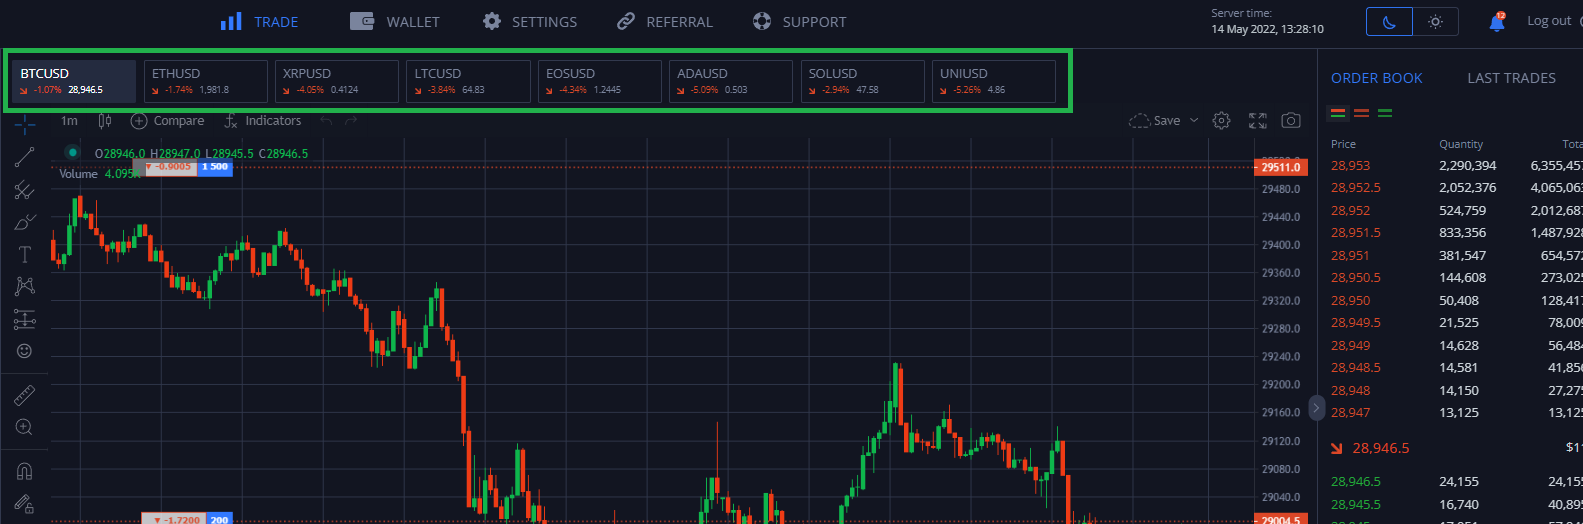Open the Indicators list
The width and height of the screenshot is (1583, 524).
coord(262,121)
